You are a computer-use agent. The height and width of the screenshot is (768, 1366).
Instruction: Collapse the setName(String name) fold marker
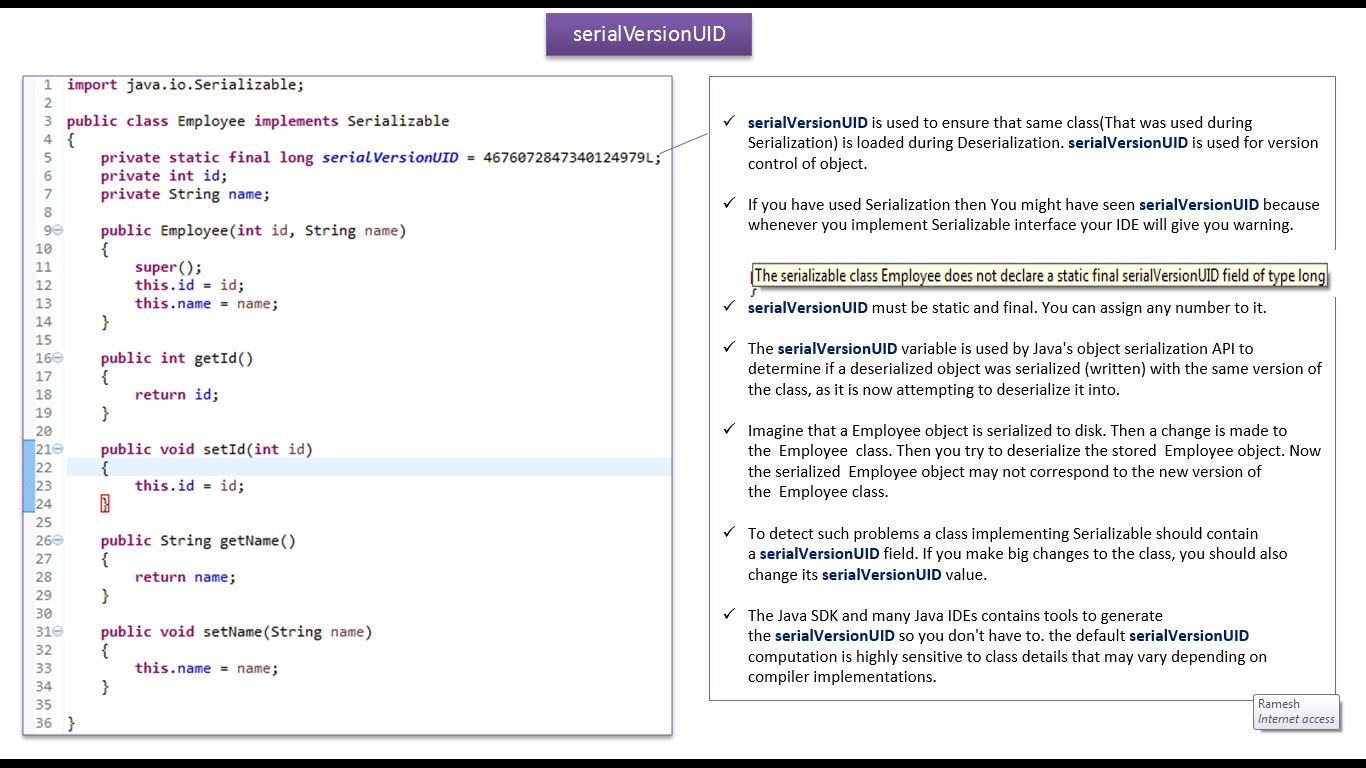tap(57, 631)
